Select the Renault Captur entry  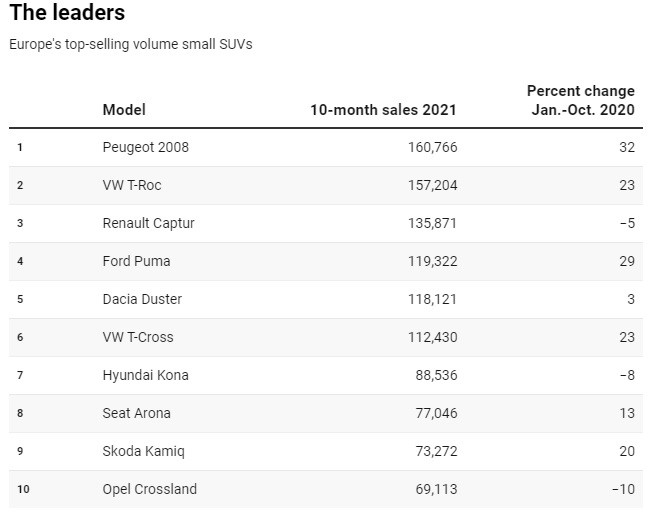148,223
